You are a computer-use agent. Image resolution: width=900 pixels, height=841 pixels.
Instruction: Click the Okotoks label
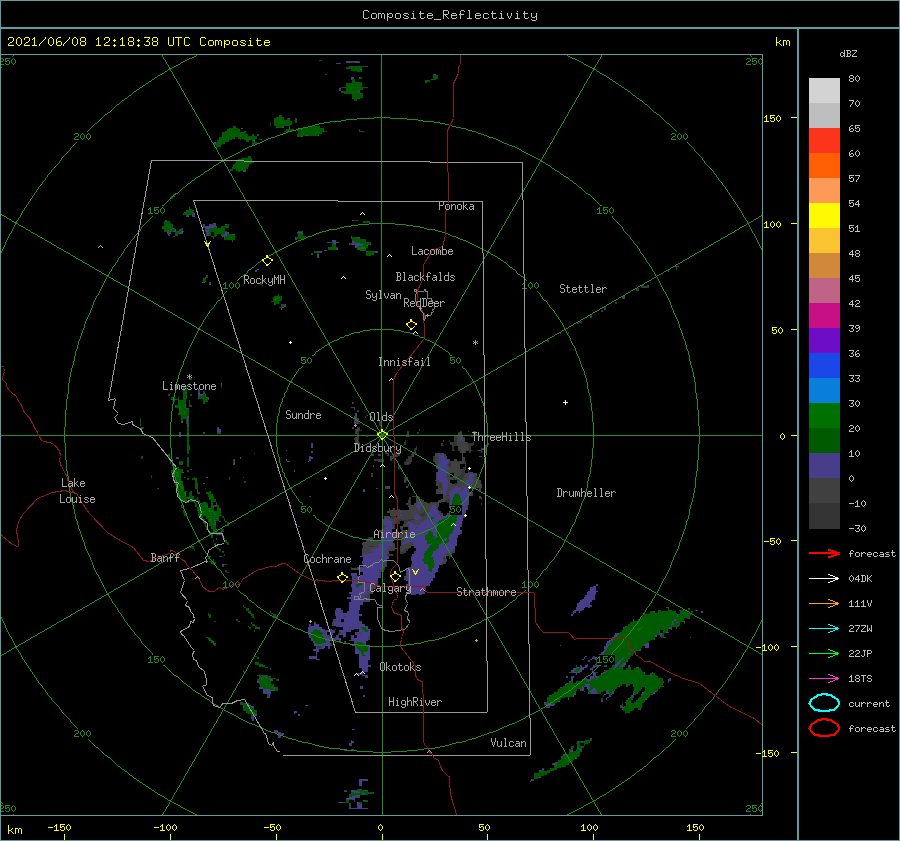point(400,666)
